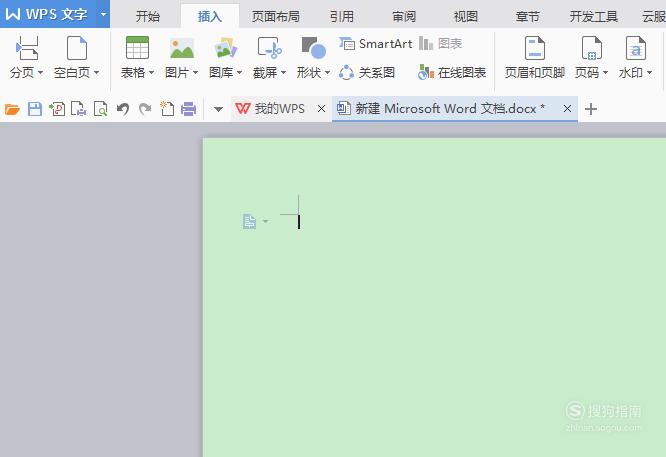
Task: Open the WPS 文字 application menu arrow
Action: click(x=103, y=14)
